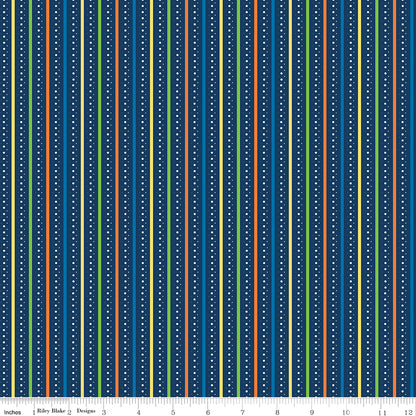This screenshot has height=416, width=416.
Task: Select the ruler number 11
Action: [x=382, y=412]
